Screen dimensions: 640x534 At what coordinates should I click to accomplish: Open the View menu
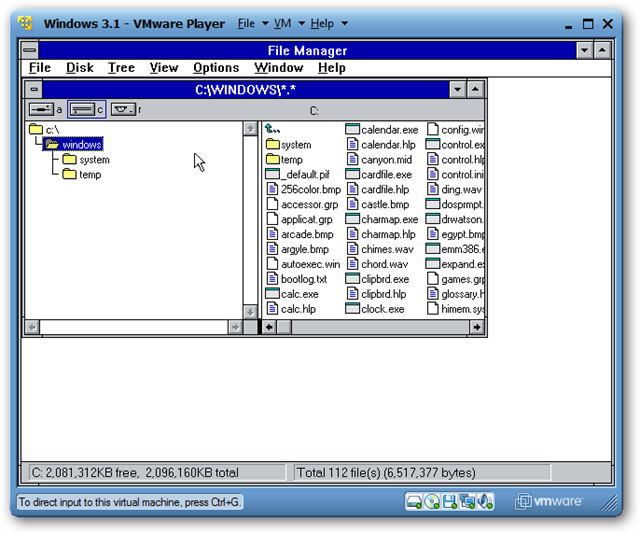pyautogui.click(x=164, y=68)
